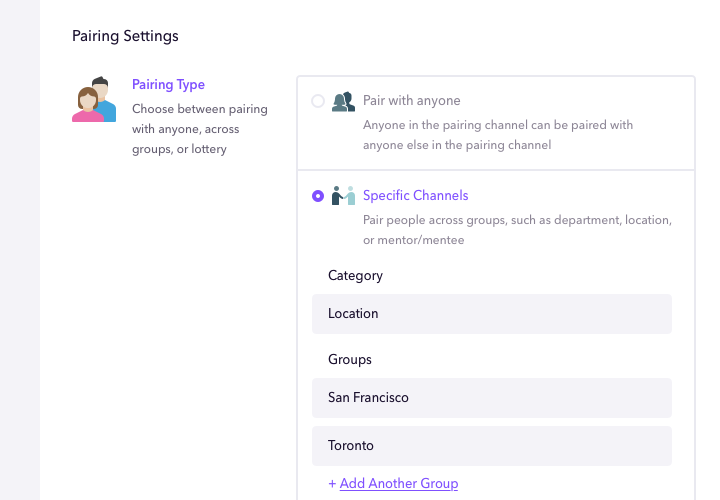Open the San Francisco group field
Screen dimensions: 720x500
click(492, 398)
